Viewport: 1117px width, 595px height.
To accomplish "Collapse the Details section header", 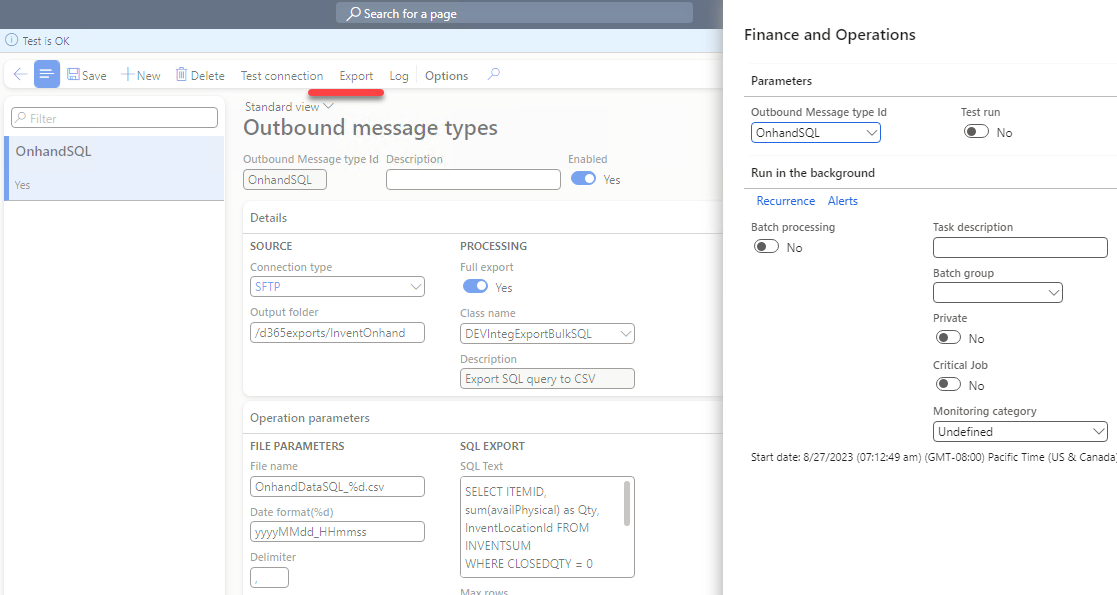I will (269, 218).
